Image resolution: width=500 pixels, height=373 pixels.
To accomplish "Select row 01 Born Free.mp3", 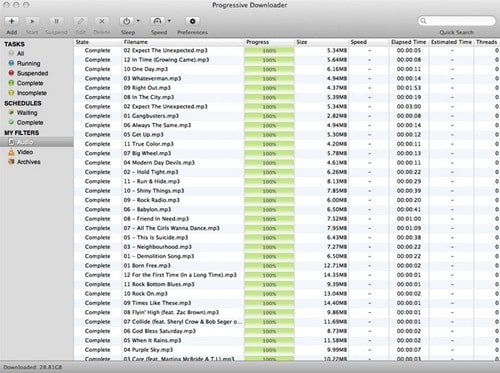I will coord(287,265).
